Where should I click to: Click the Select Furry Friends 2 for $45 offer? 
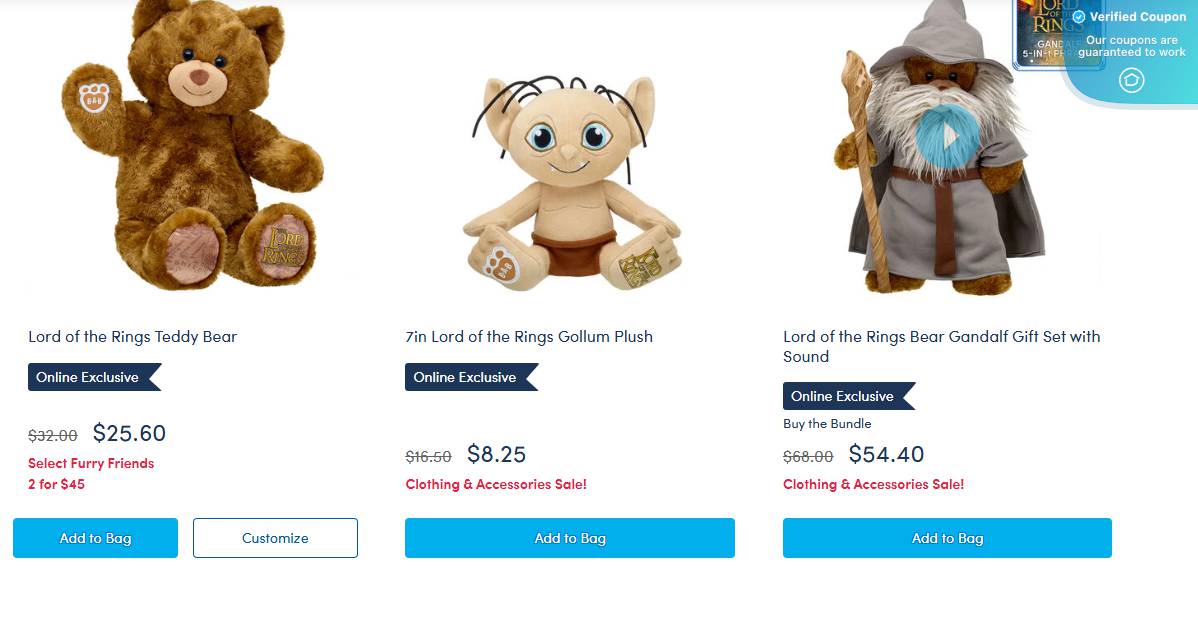click(91, 474)
